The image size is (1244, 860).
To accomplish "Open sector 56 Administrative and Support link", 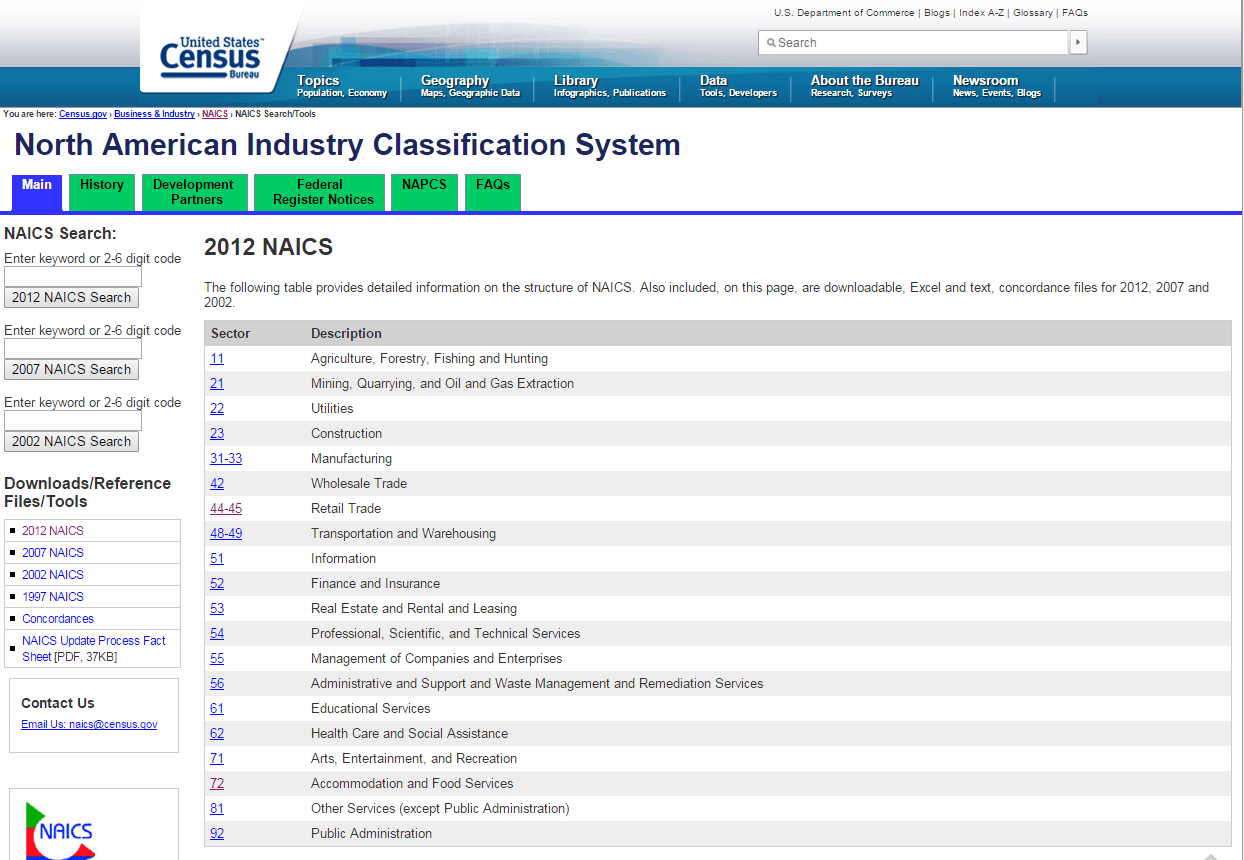I will (x=217, y=684).
